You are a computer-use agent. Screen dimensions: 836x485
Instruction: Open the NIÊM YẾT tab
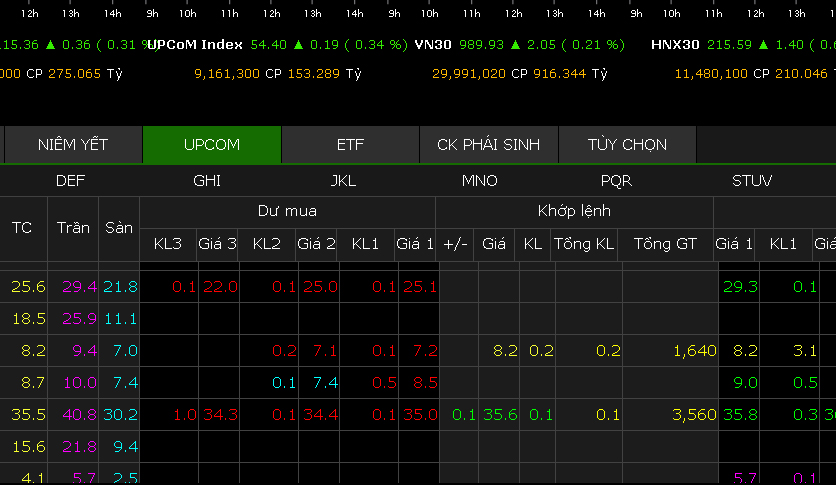pyautogui.click(x=73, y=145)
